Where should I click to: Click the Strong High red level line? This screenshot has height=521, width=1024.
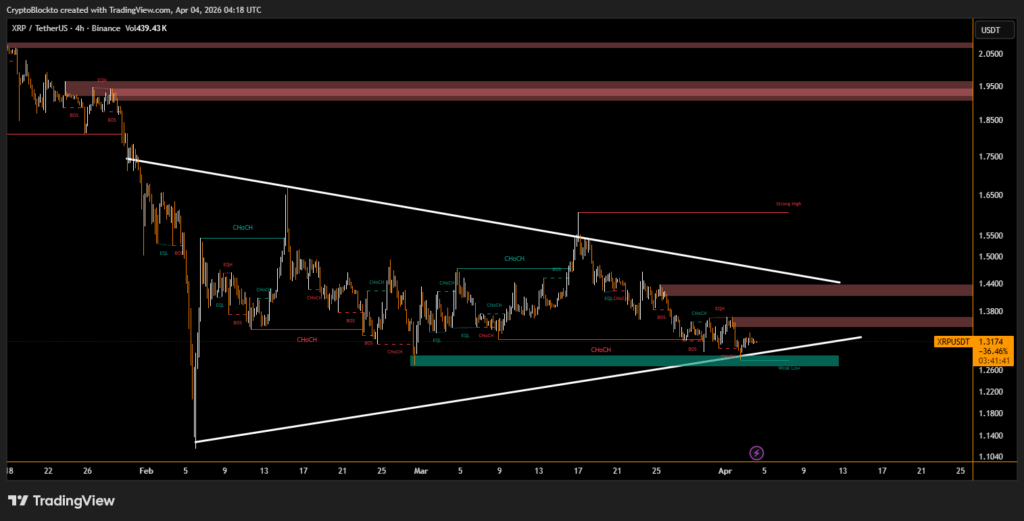(x=680, y=212)
